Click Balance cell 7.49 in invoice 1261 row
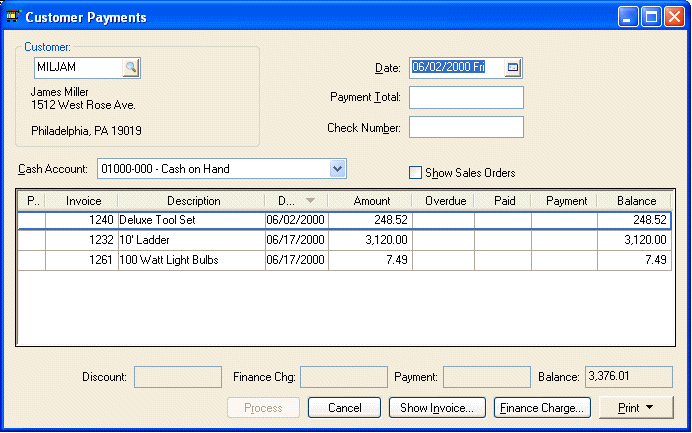 [634, 260]
